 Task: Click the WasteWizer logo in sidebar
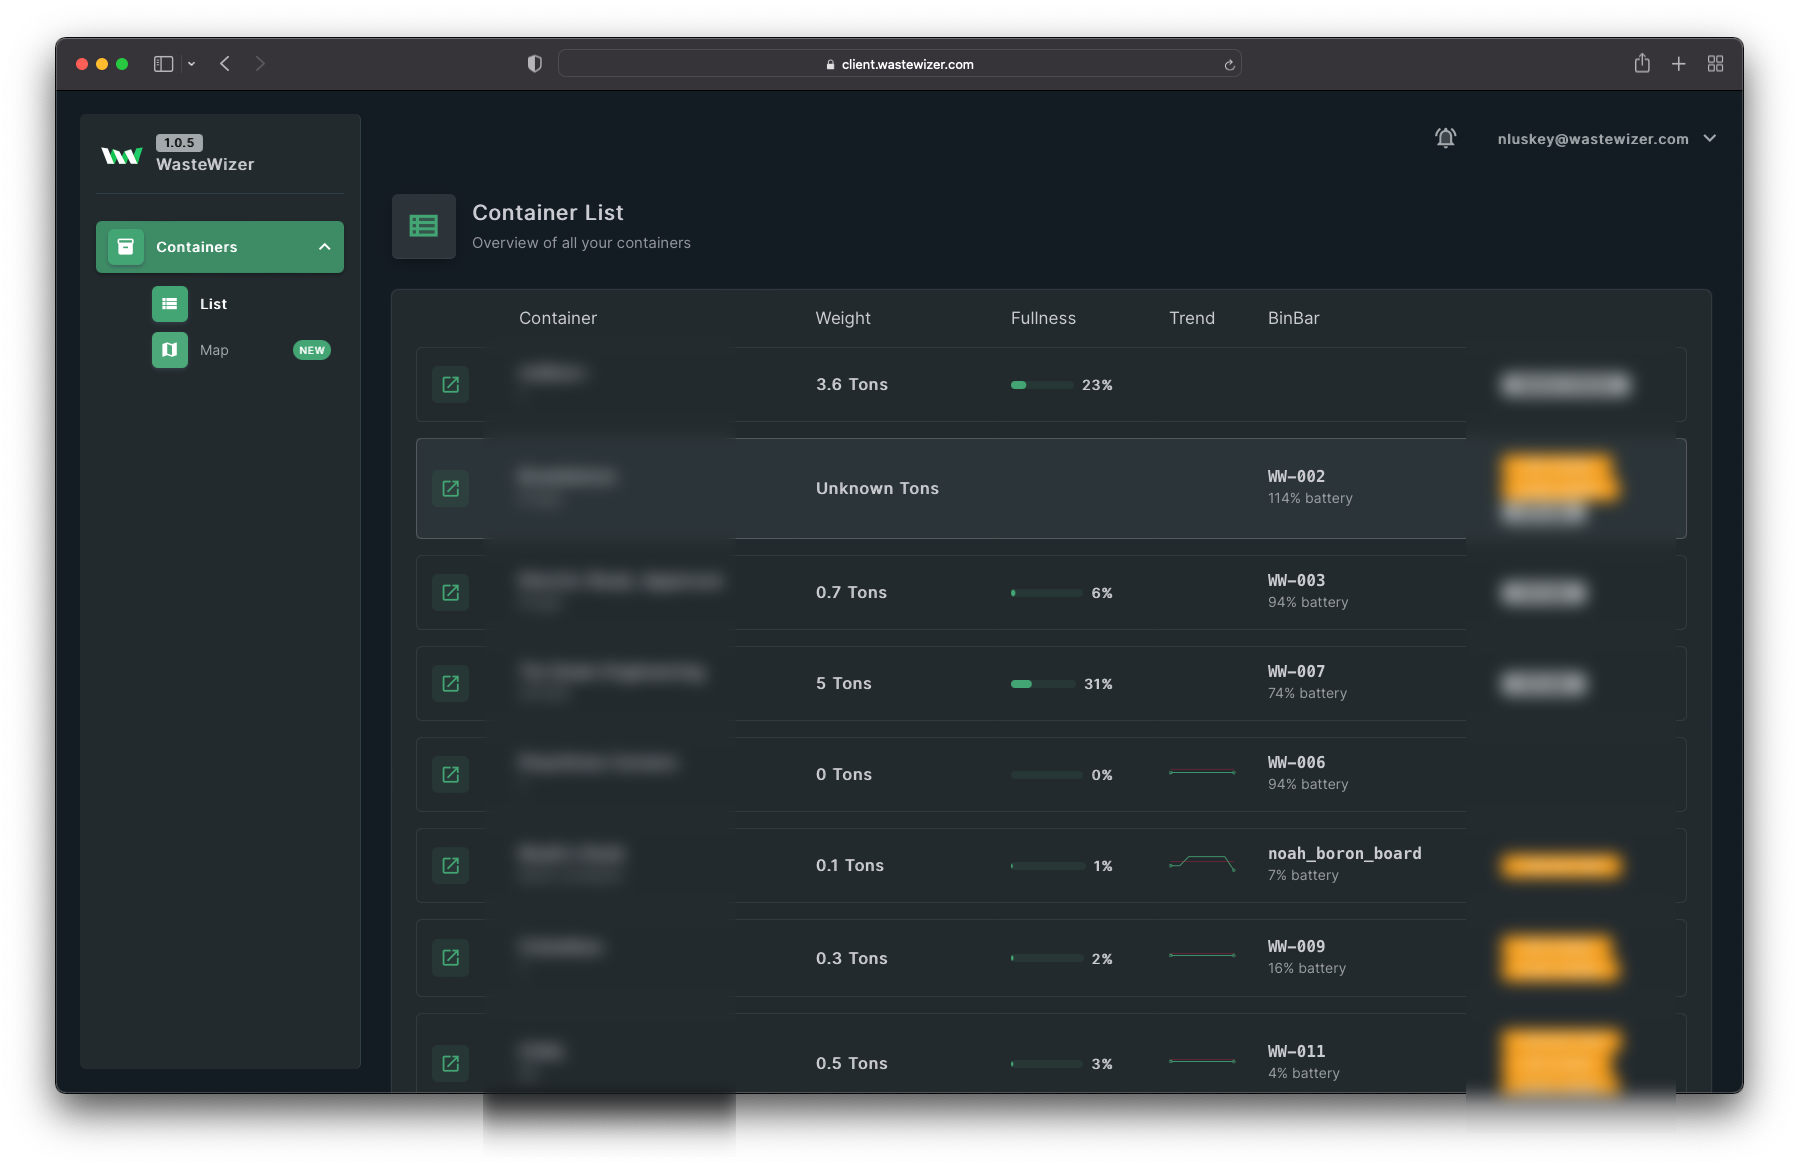click(122, 156)
